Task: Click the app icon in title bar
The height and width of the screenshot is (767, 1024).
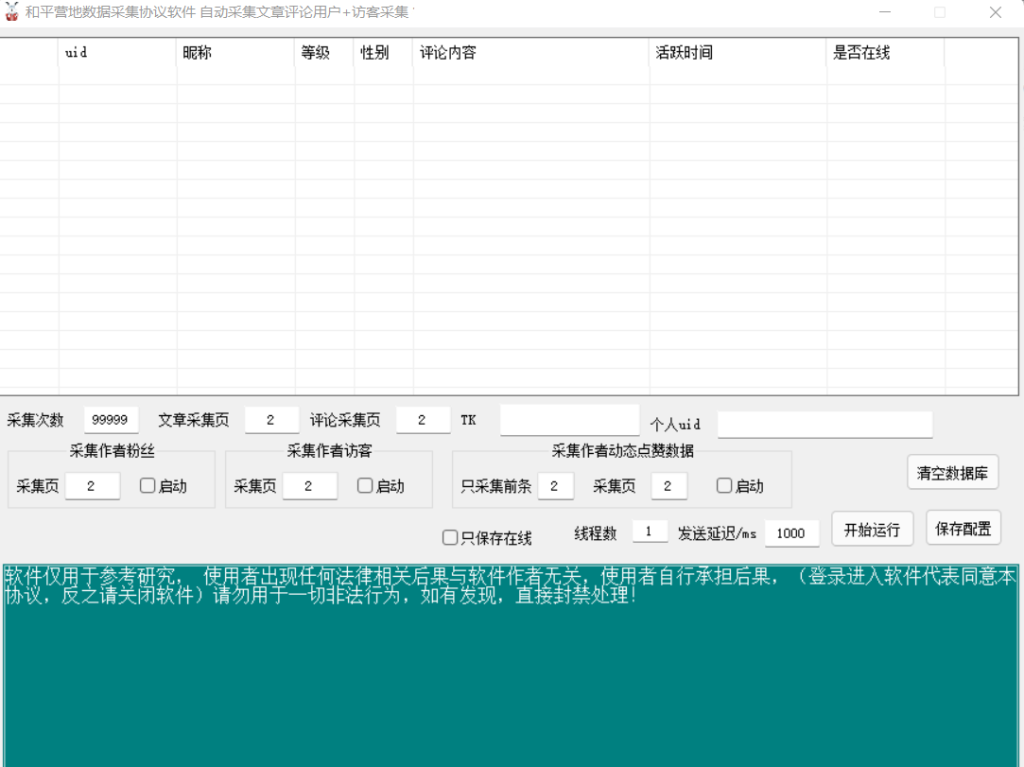Action: pyautogui.click(x=12, y=12)
